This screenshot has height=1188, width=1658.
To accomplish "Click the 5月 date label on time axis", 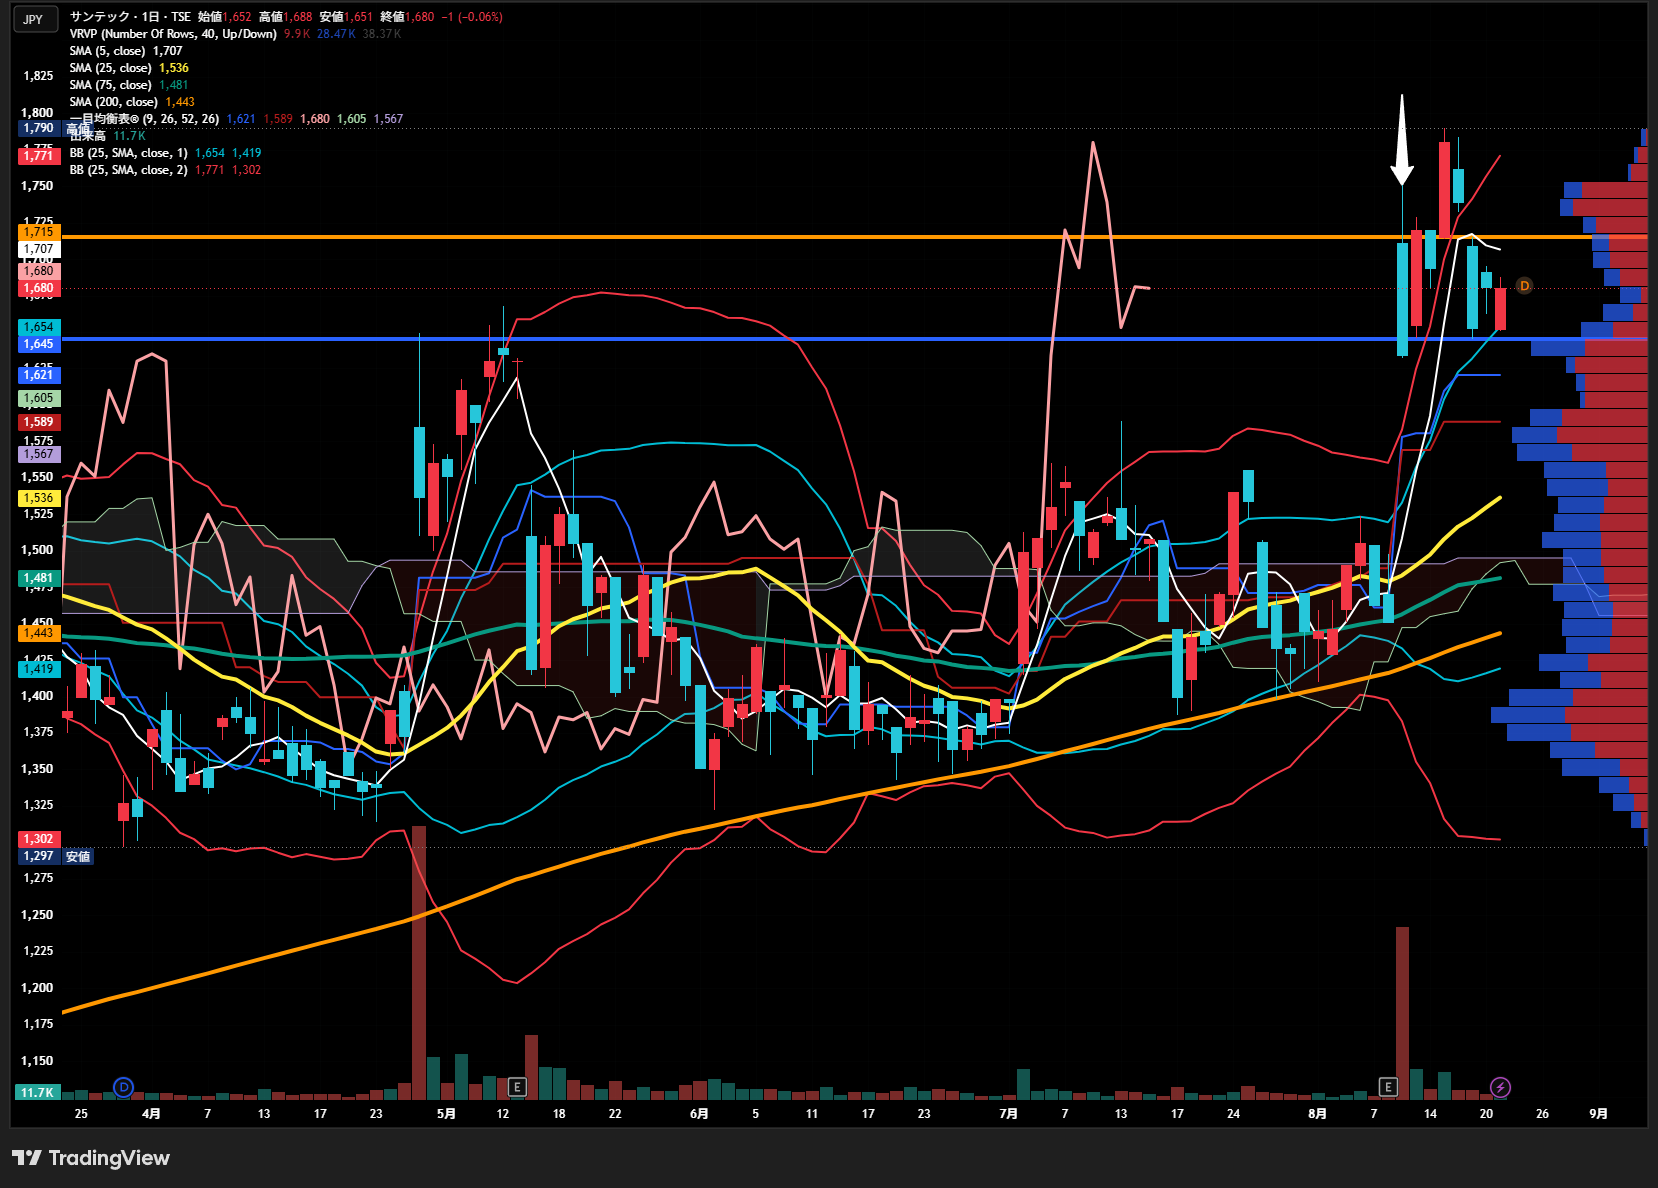I will 446,1113.
